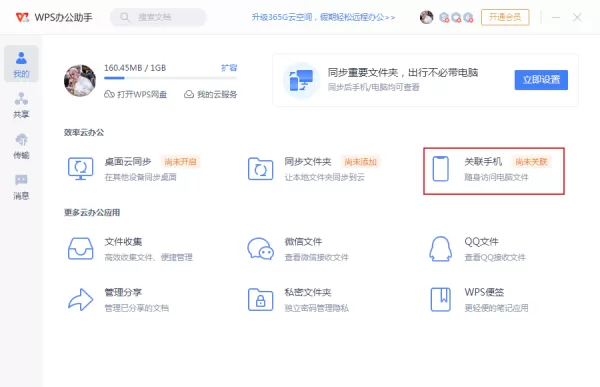Click the 同步文件夹 title text
Viewport: 600px width, 387px height.
click(308, 162)
